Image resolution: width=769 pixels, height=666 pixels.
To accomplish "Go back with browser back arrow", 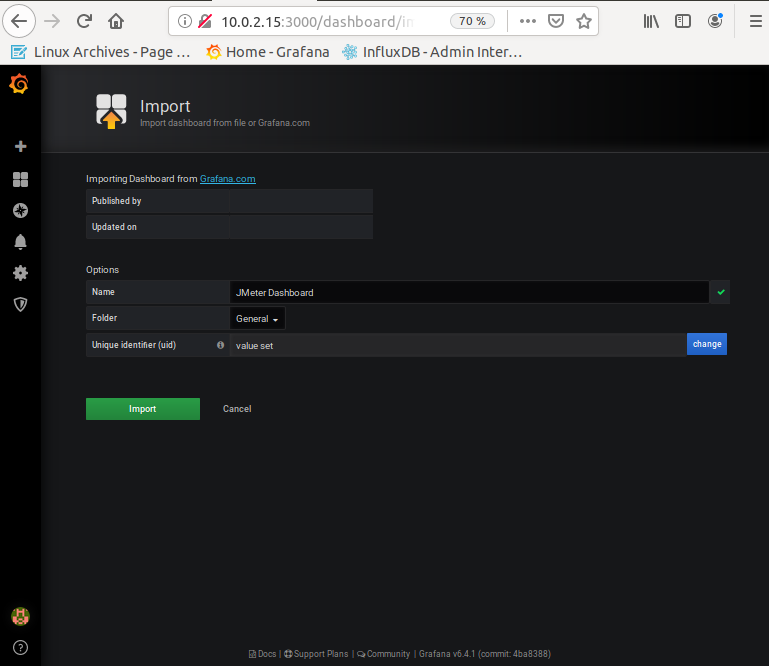I will coord(19,21).
